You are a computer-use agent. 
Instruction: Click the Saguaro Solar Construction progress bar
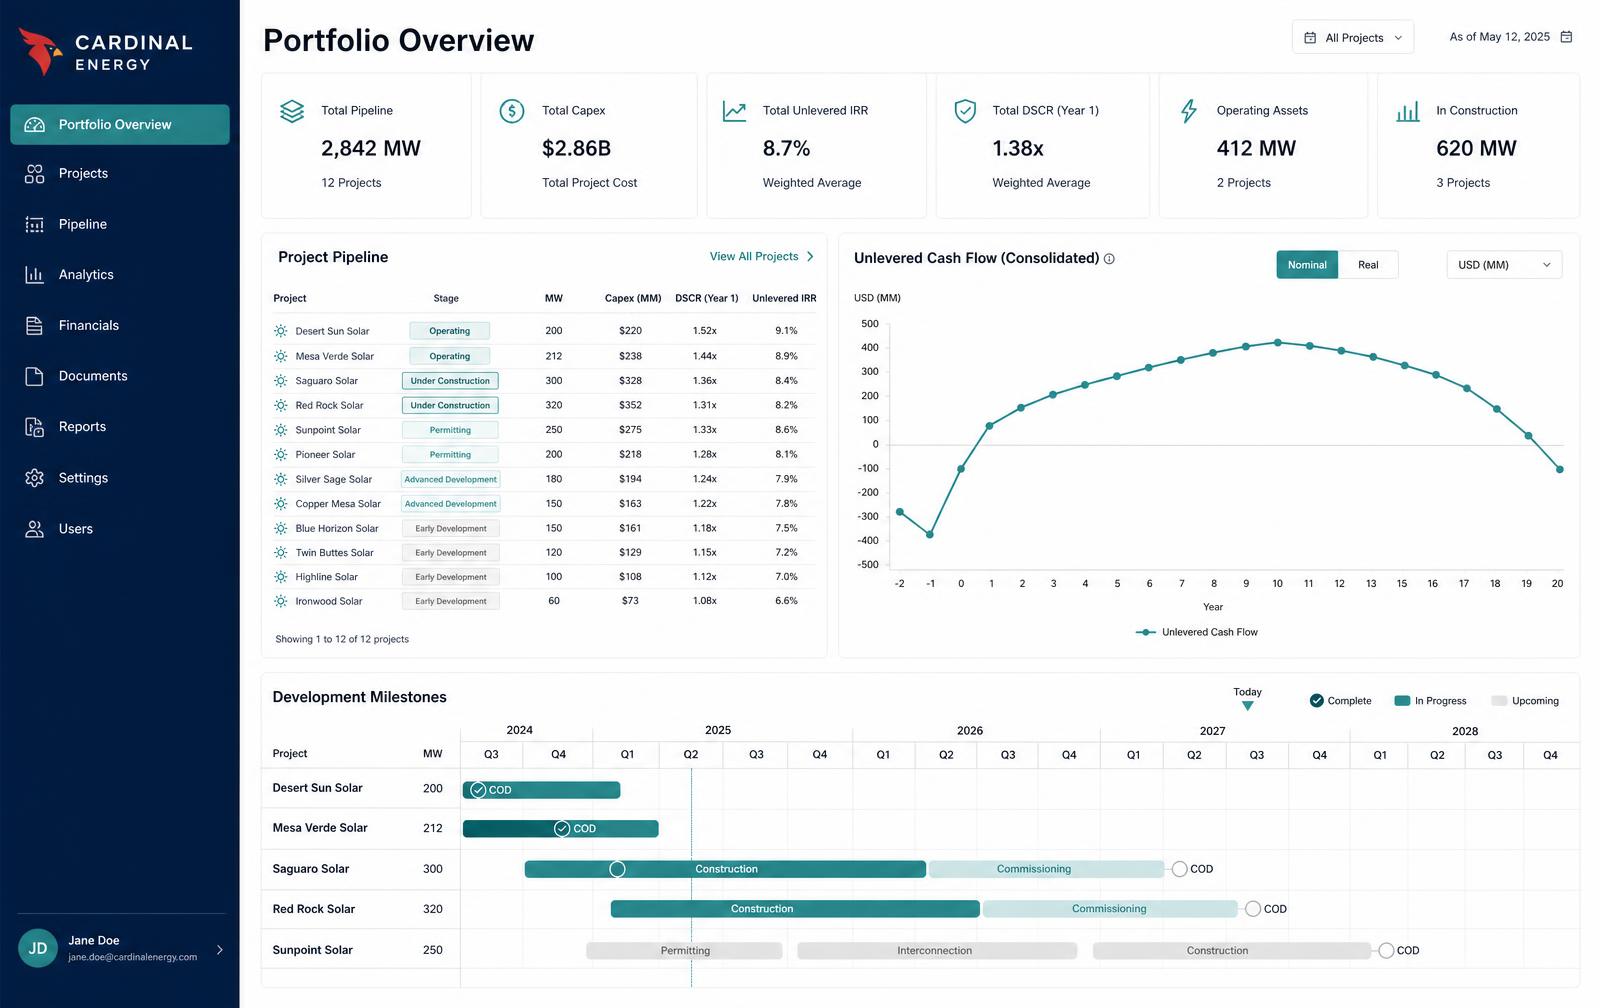click(726, 869)
